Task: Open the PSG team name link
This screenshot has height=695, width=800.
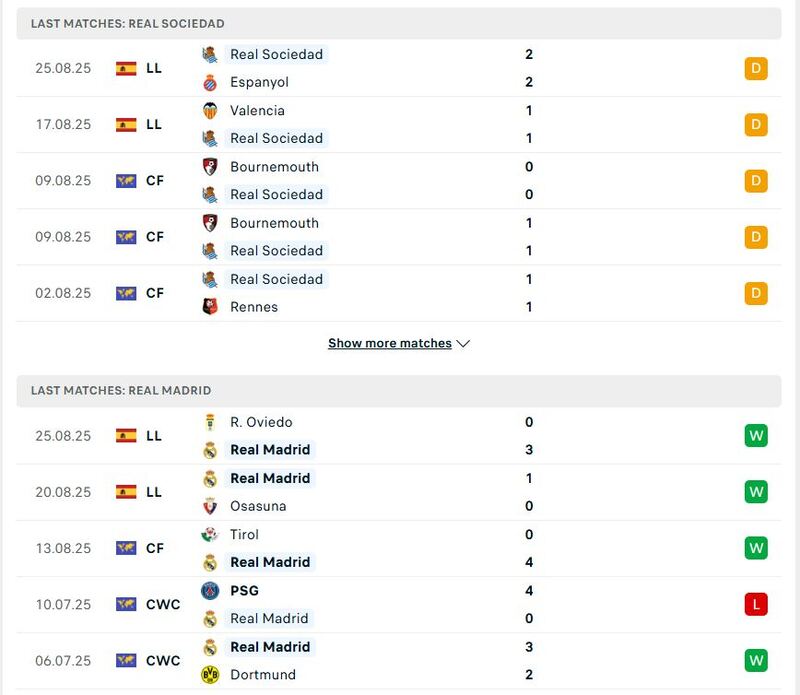Action: click(244, 591)
